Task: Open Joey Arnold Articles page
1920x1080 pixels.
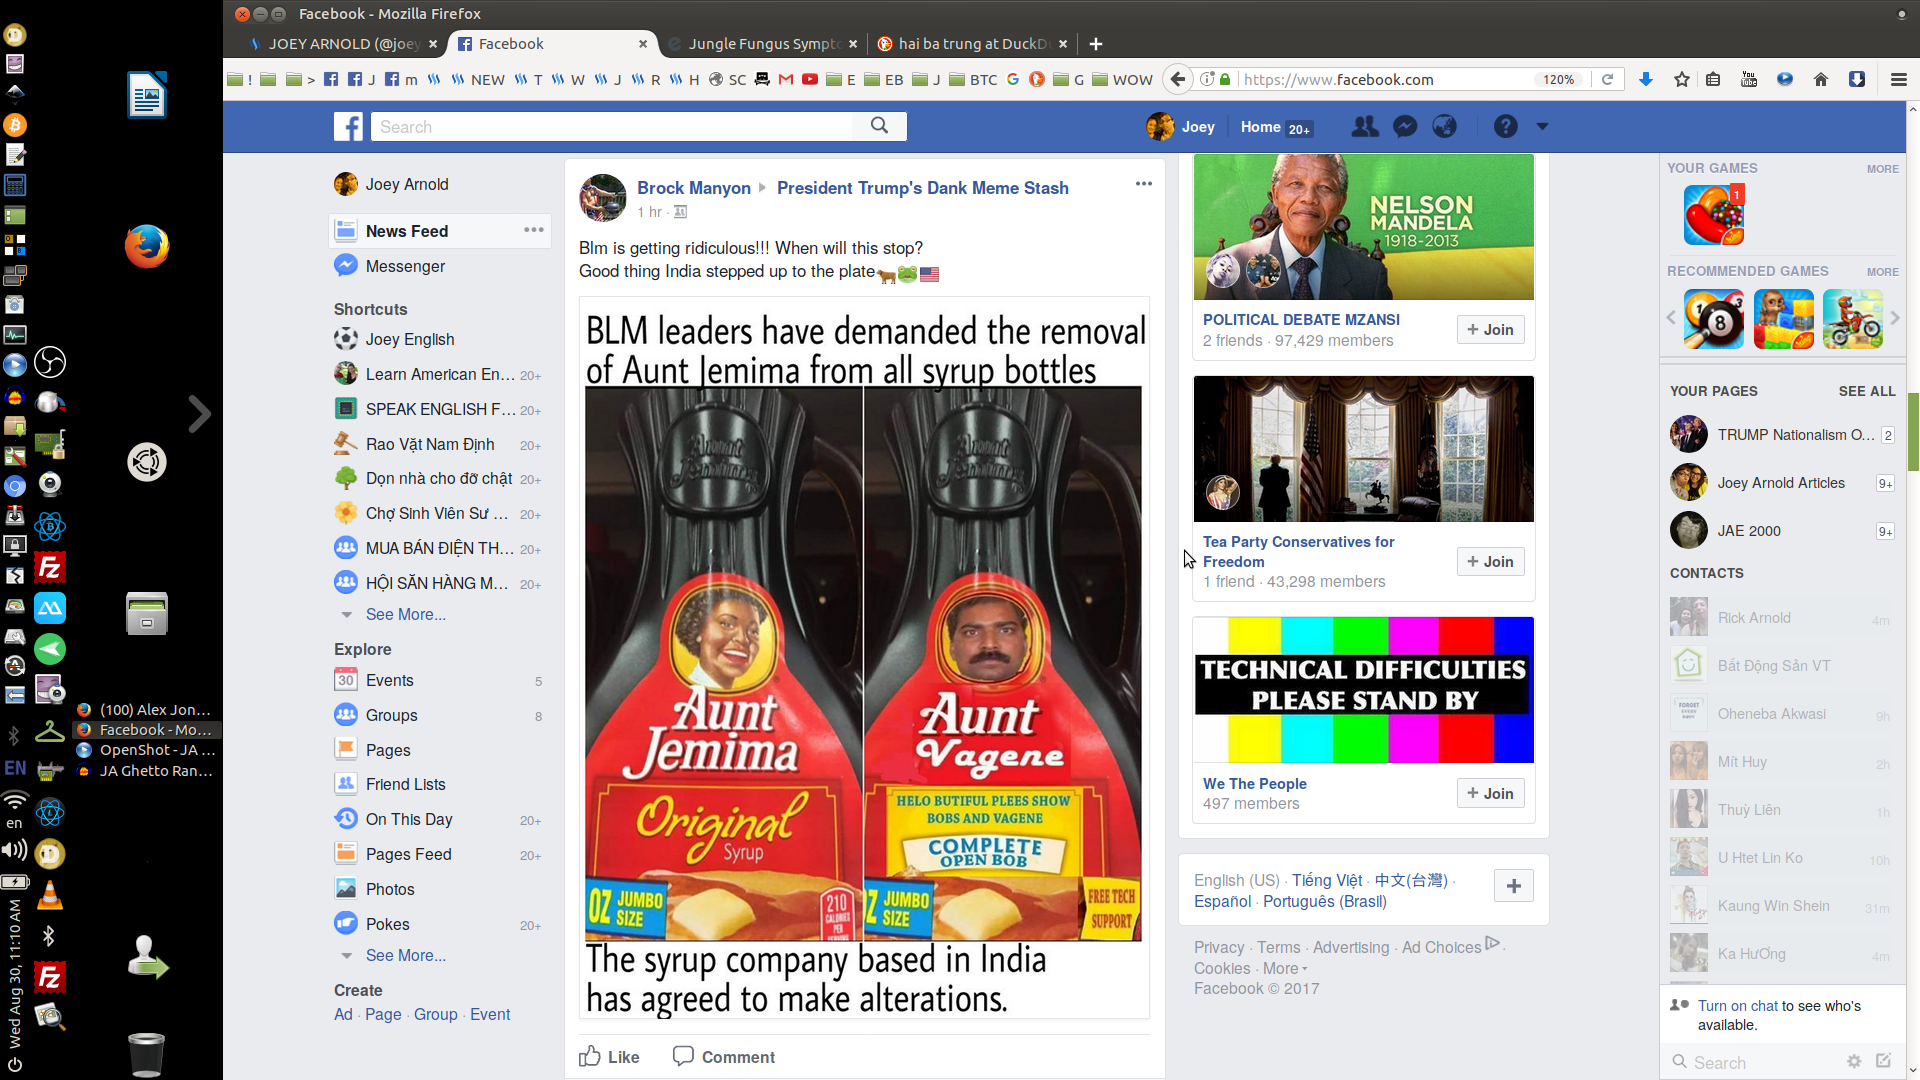Action: click(x=1782, y=483)
